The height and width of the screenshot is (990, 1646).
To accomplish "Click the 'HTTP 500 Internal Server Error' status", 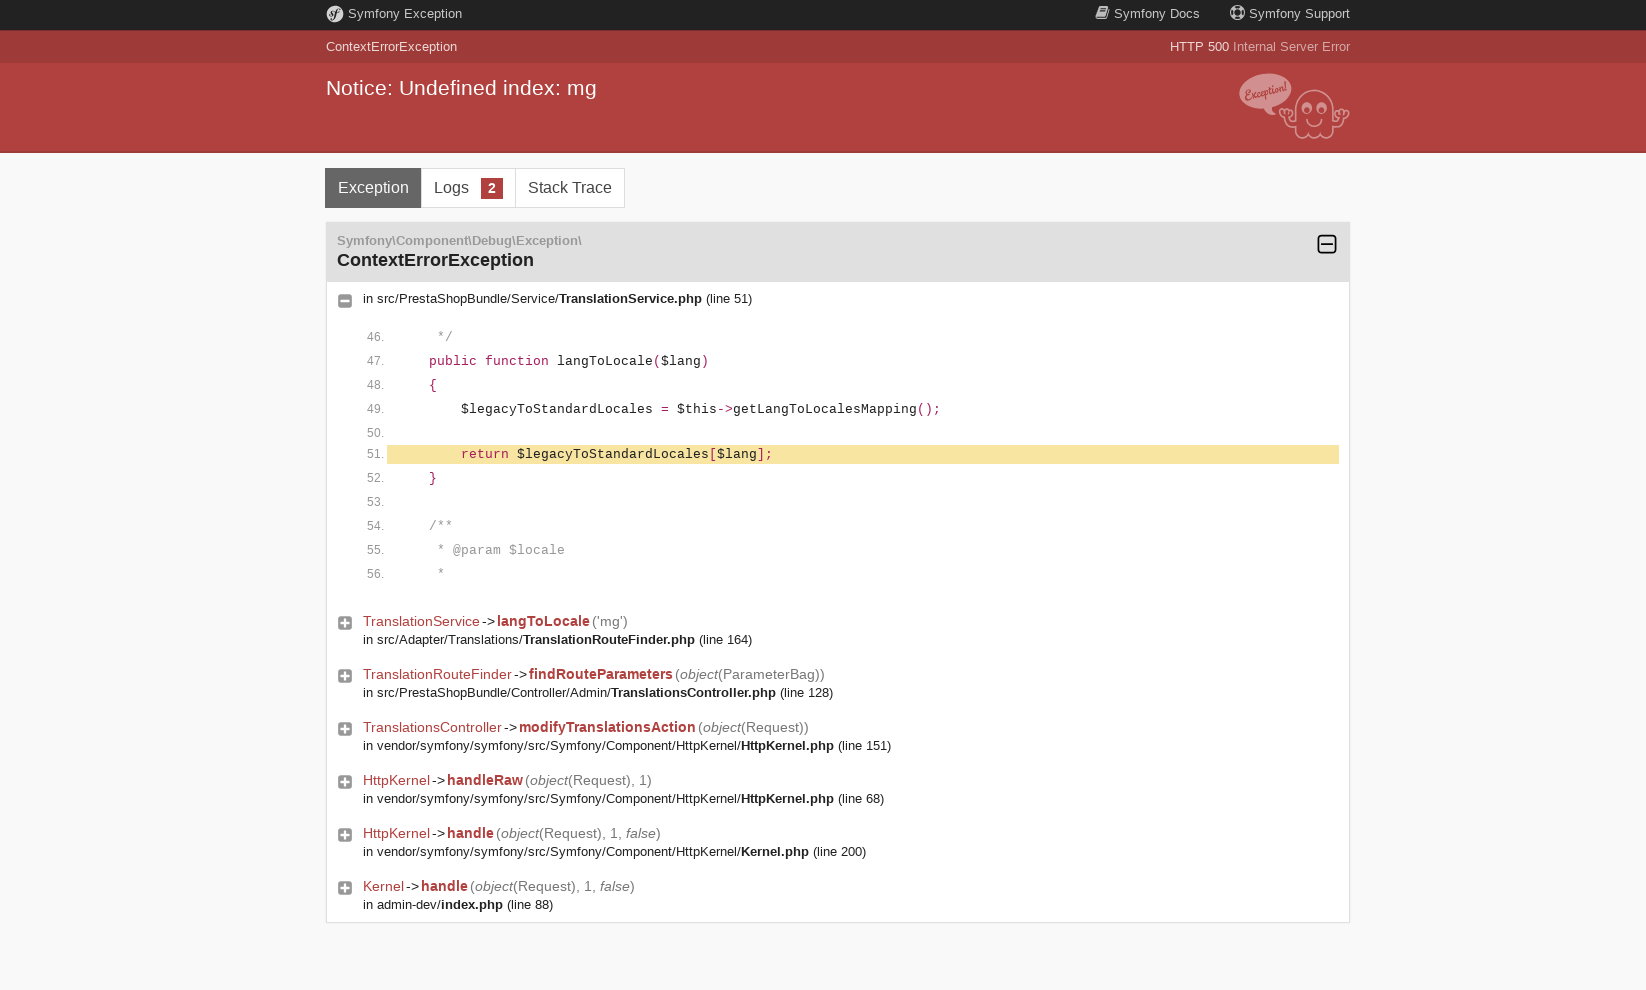I will click(x=1260, y=47).
